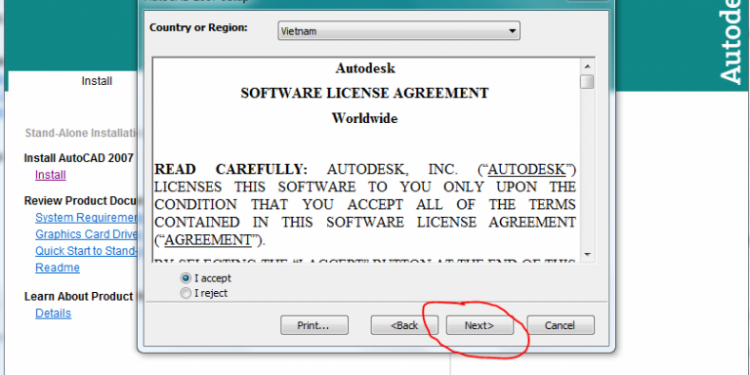Click the license agreement scrollbar thumb

tap(587, 82)
